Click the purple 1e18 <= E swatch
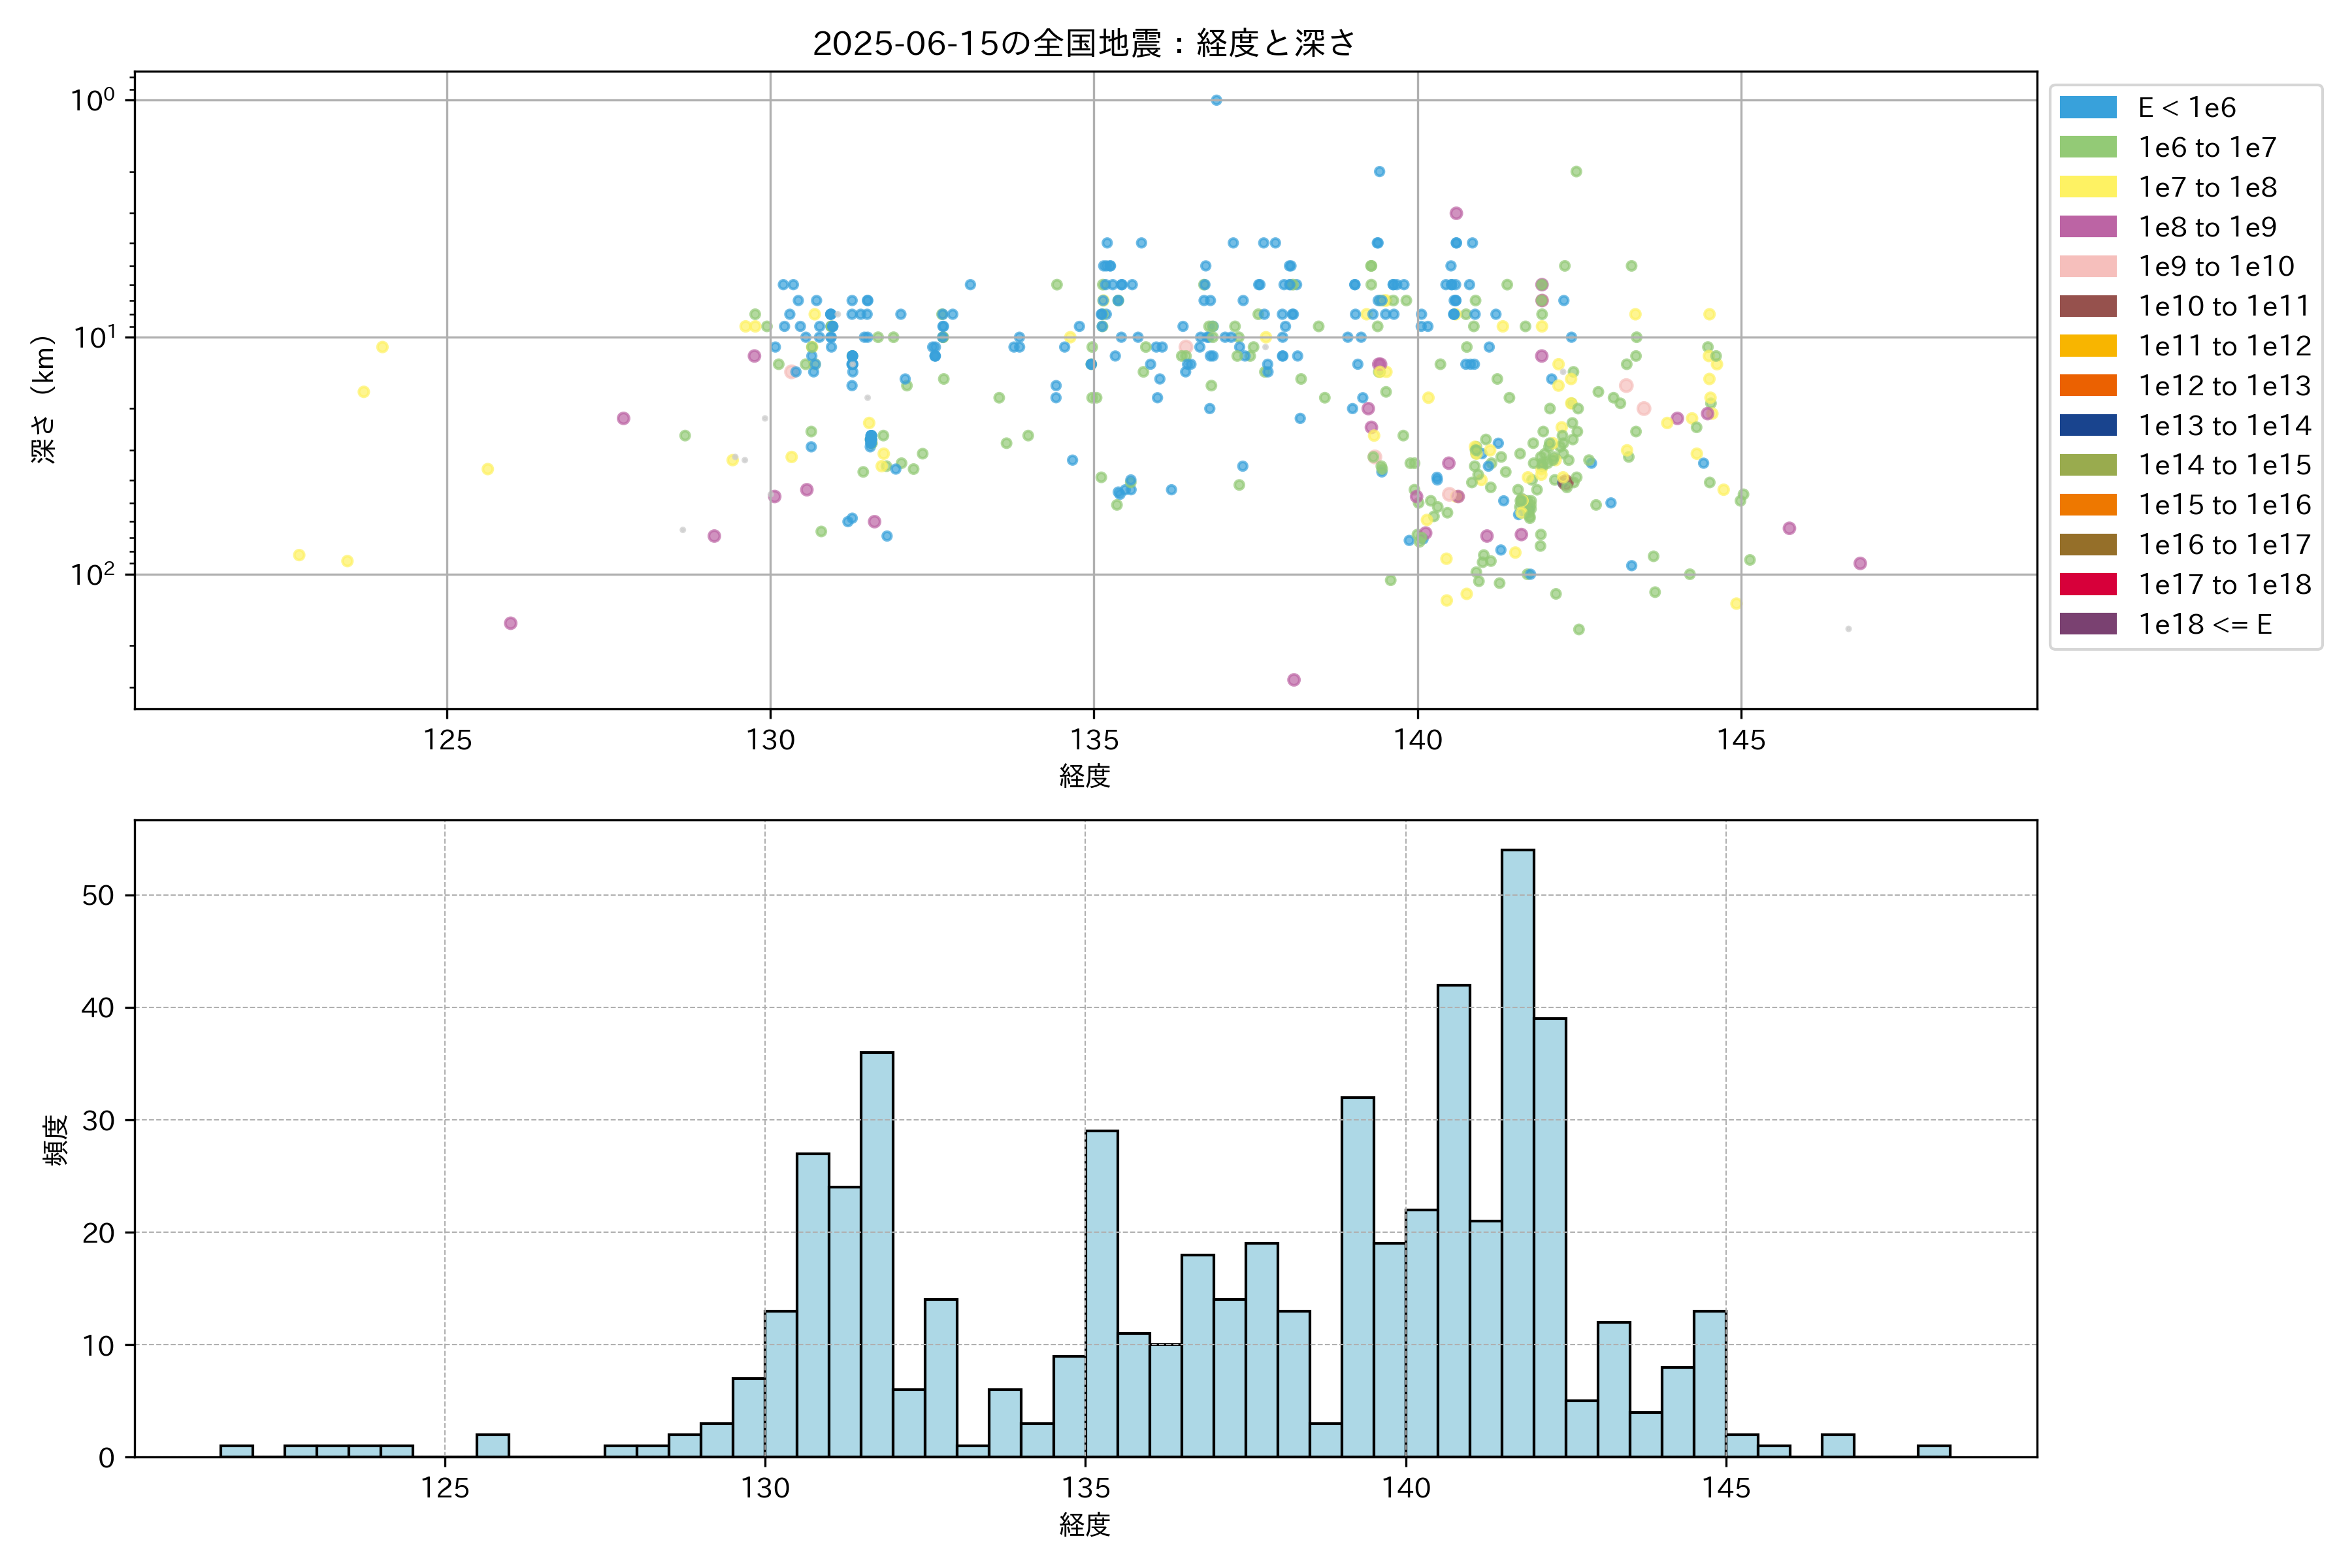Viewport: 2352px width, 1568px height. [2088, 624]
